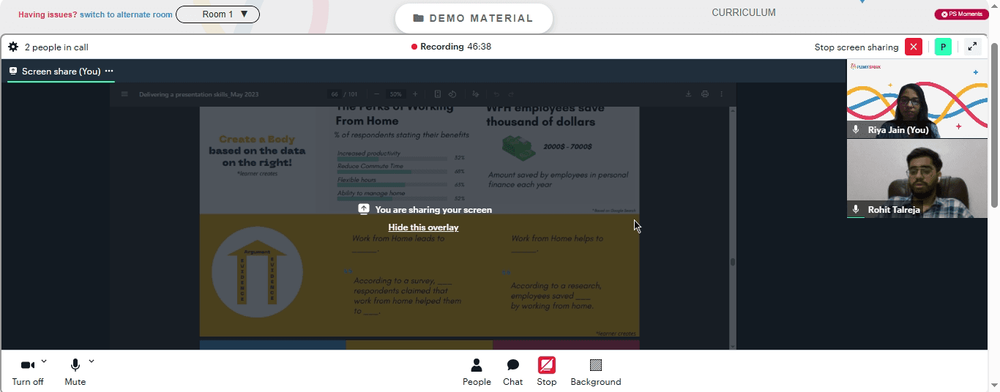Click the PDF page number field

334,94
